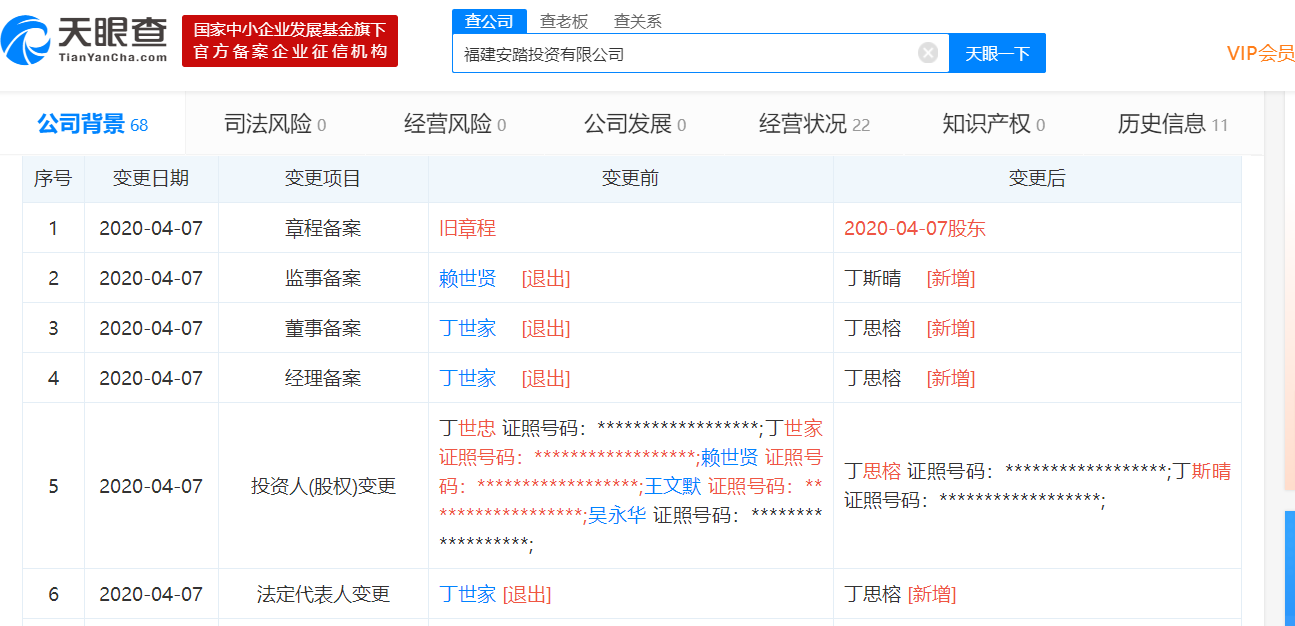
Task: Click 序号 column header
Action: pos(53,178)
